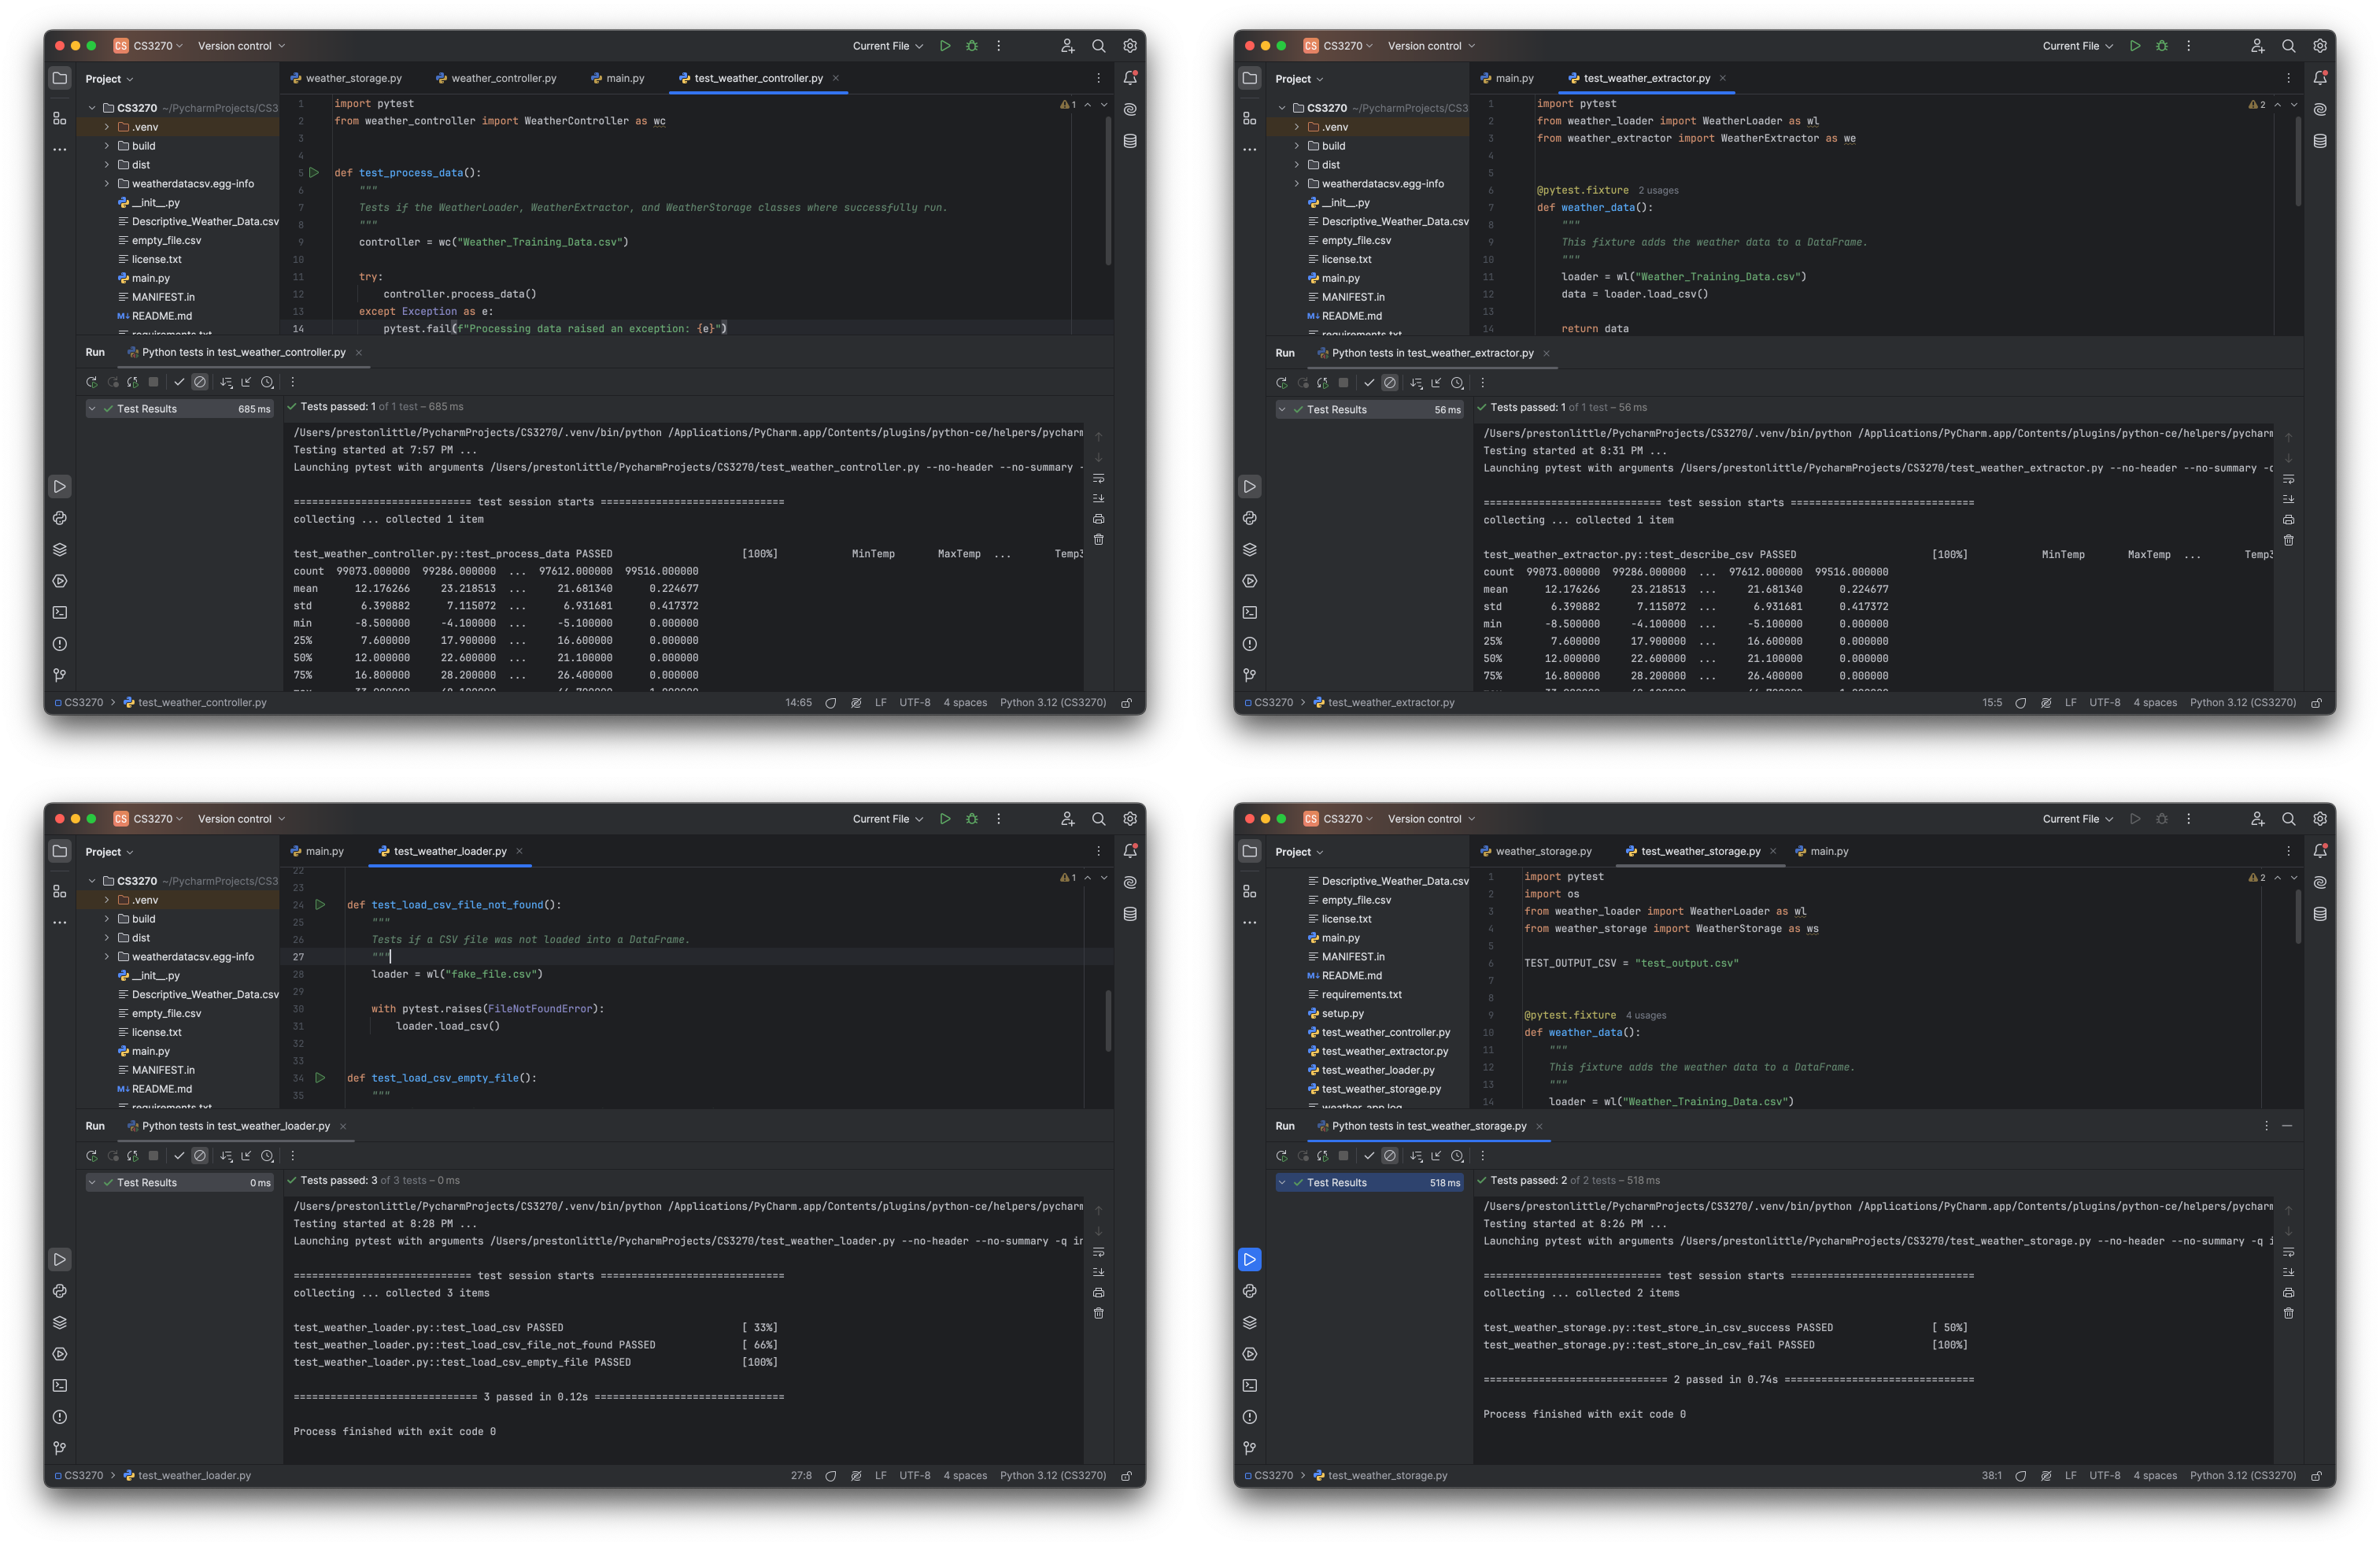Click the Database icon in test_weather_controller window's right sidebar
2380x1546 pixels.
pos(1130,141)
